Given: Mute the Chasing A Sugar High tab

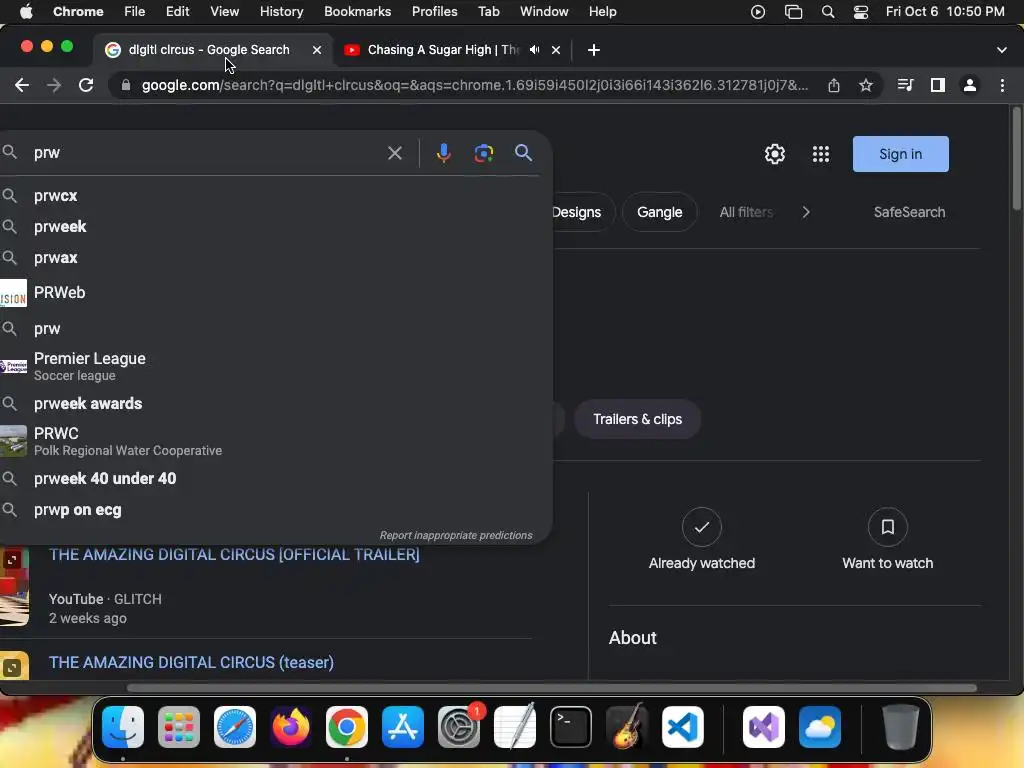Looking at the screenshot, I should click(534, 50).
